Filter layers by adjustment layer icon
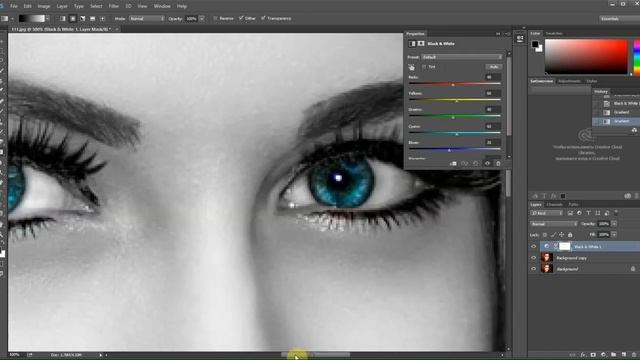Screen dimensions: 640x360 coord(579,213)
